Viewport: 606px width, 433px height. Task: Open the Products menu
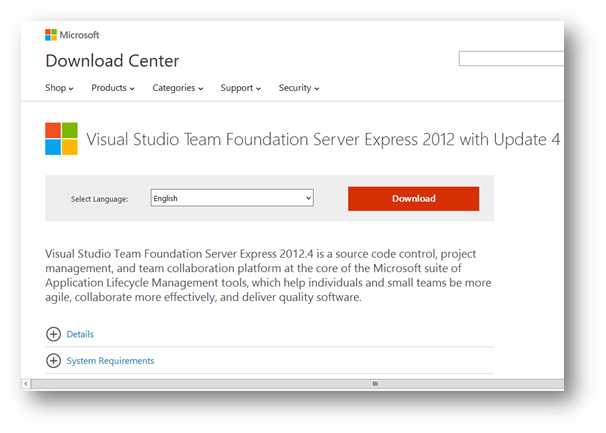point(113,88)
